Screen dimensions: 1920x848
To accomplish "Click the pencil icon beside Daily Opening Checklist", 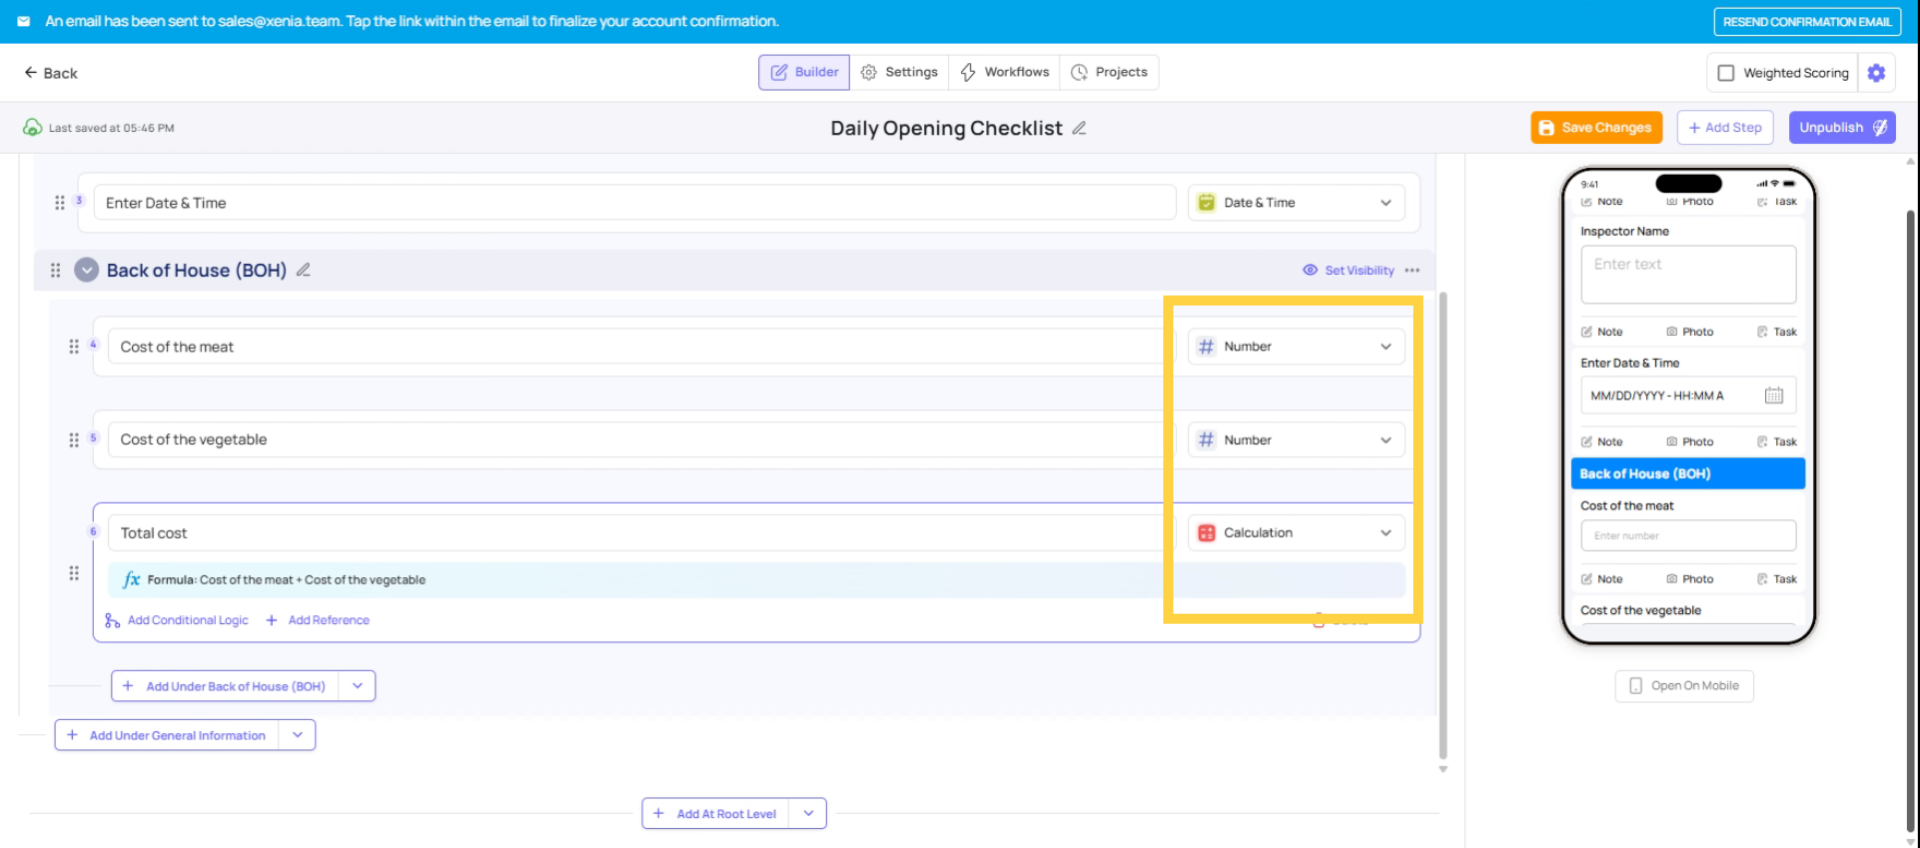I will tap(1079, 128).
